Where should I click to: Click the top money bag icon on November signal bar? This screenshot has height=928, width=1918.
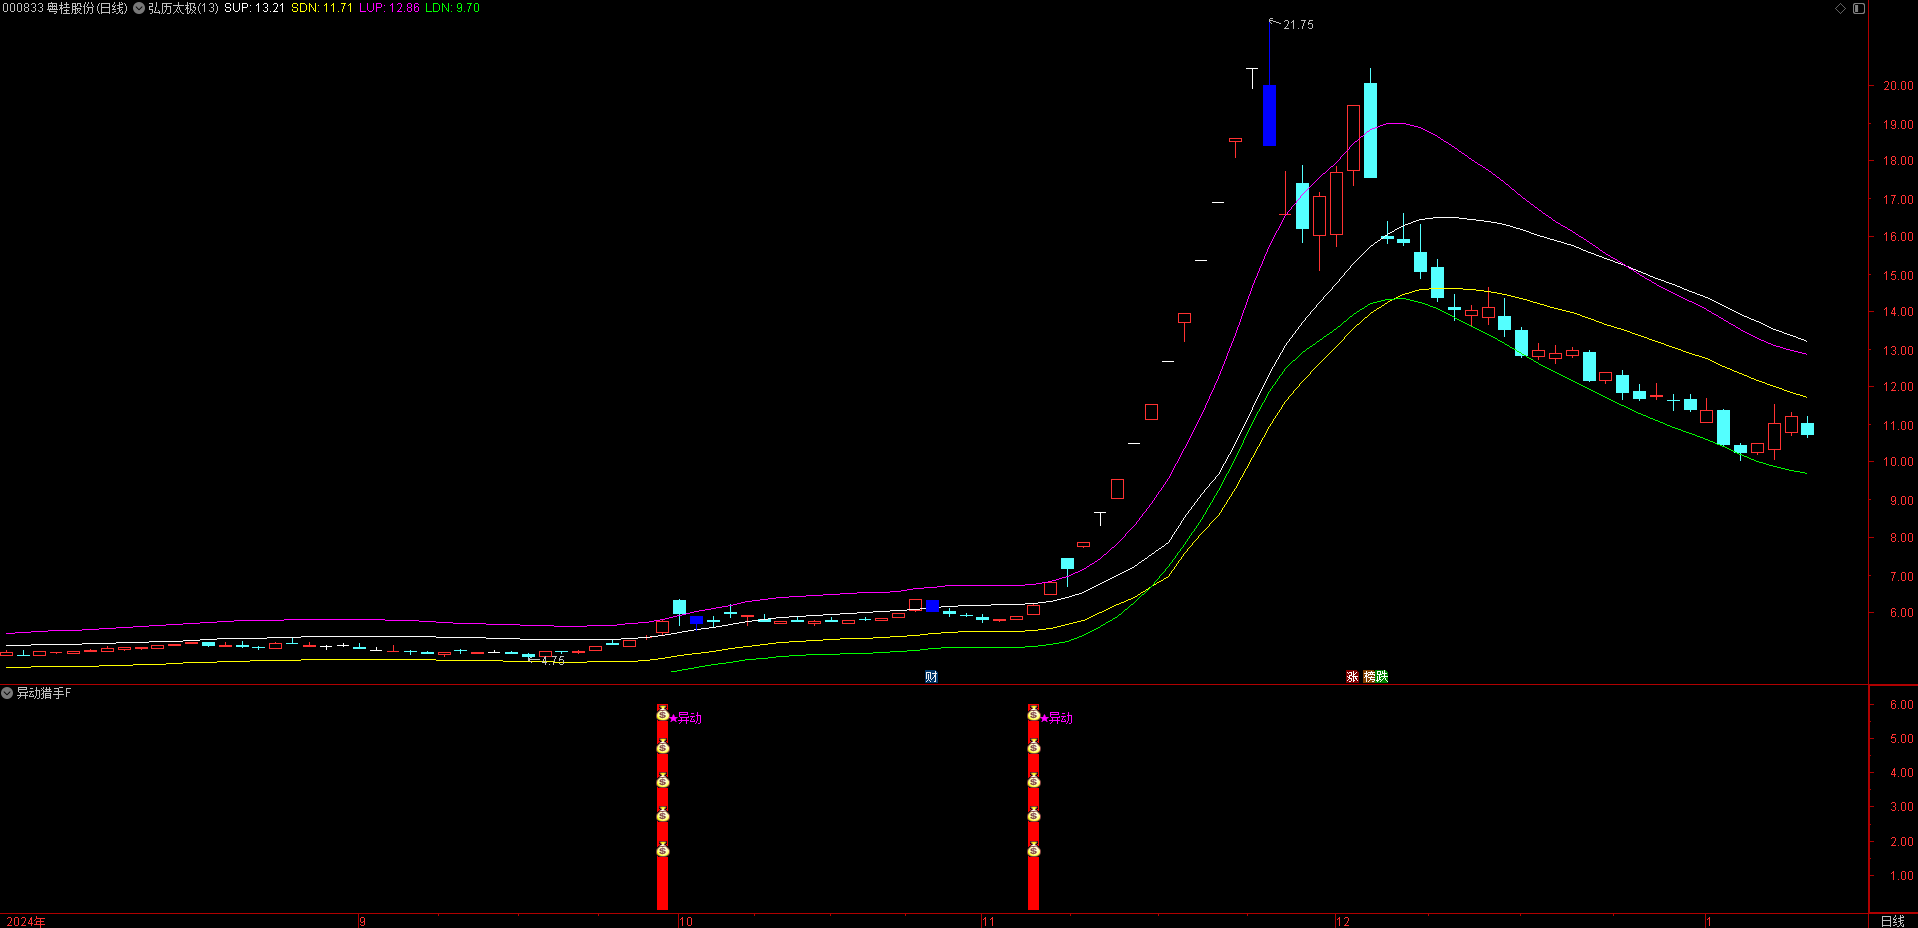click(x=1033, y=713)
